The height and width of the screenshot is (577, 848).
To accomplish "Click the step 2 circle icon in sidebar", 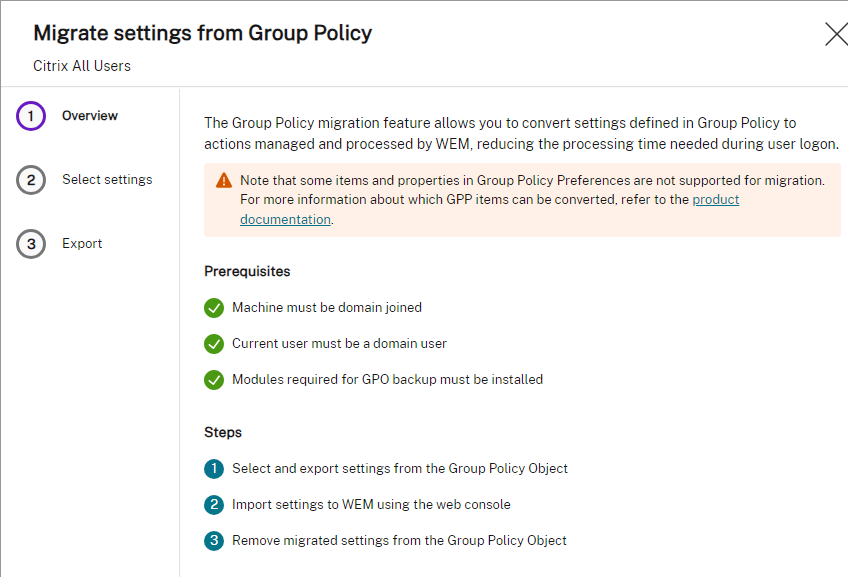I will [x=31, y=180].
